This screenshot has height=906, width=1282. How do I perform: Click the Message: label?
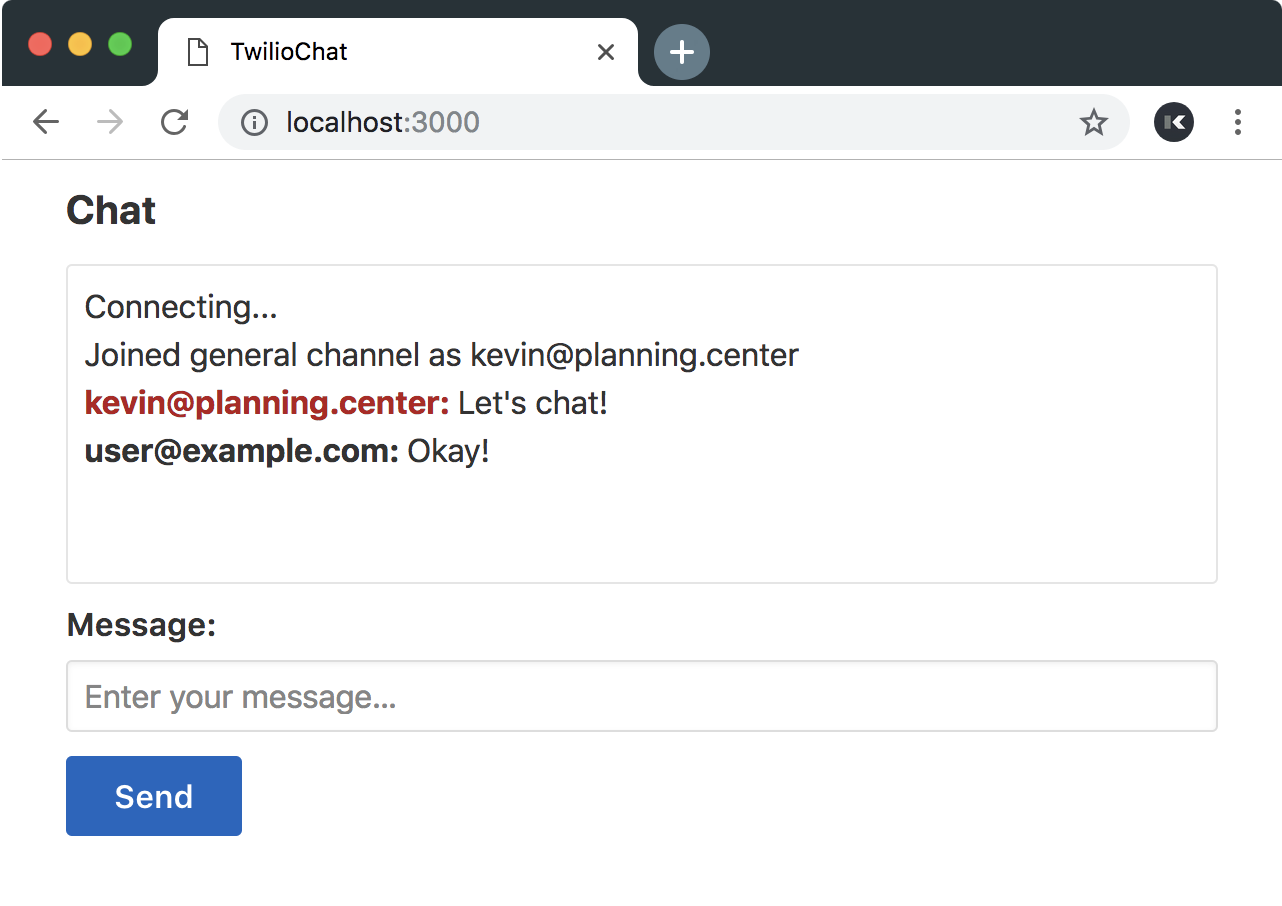141,625
